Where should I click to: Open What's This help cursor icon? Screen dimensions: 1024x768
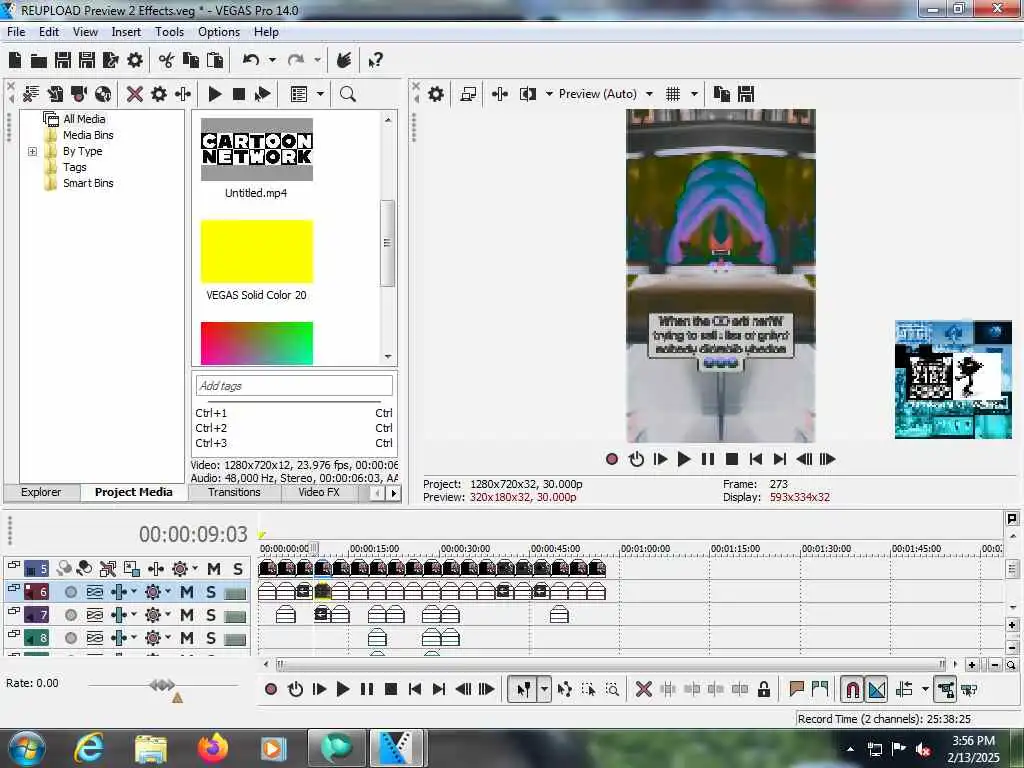coord(375,61)
